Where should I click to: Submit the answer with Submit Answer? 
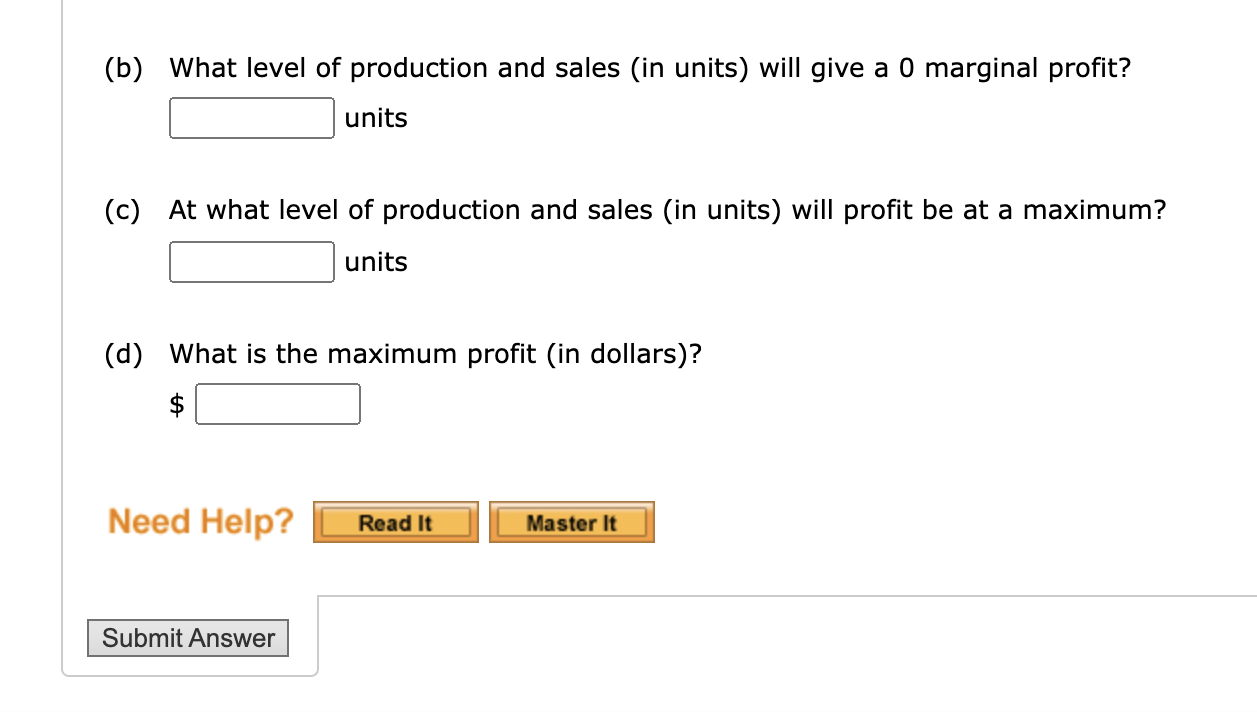pos(188,638)
